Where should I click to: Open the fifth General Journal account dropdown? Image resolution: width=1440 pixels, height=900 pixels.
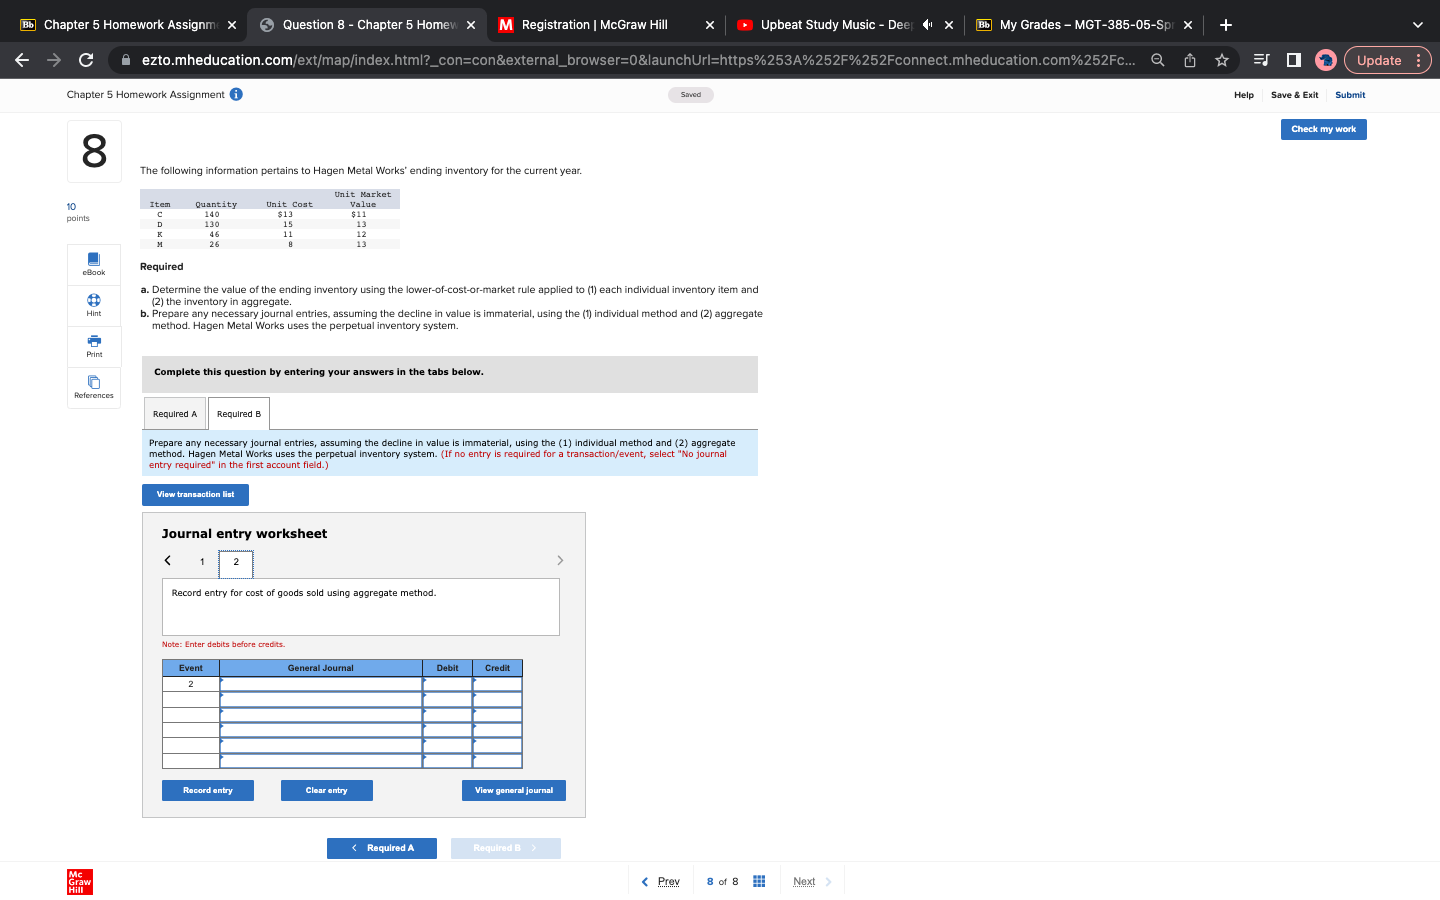(321, 745)
